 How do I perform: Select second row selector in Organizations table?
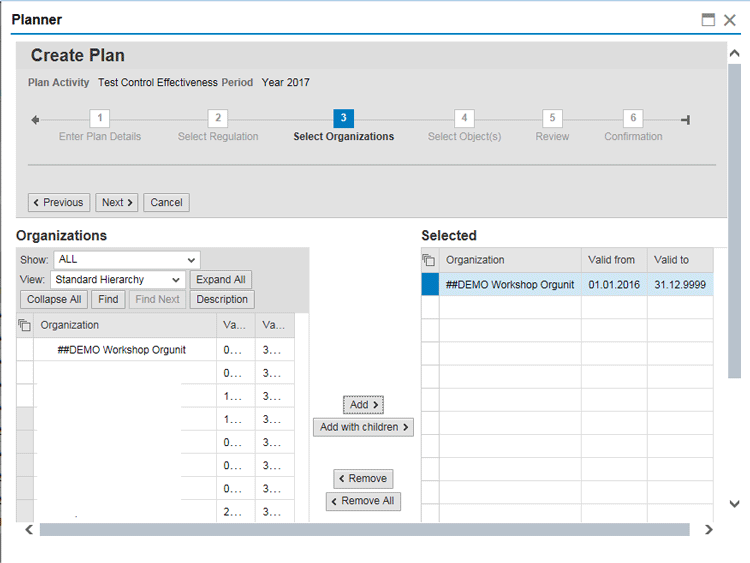tap(25, 373)
